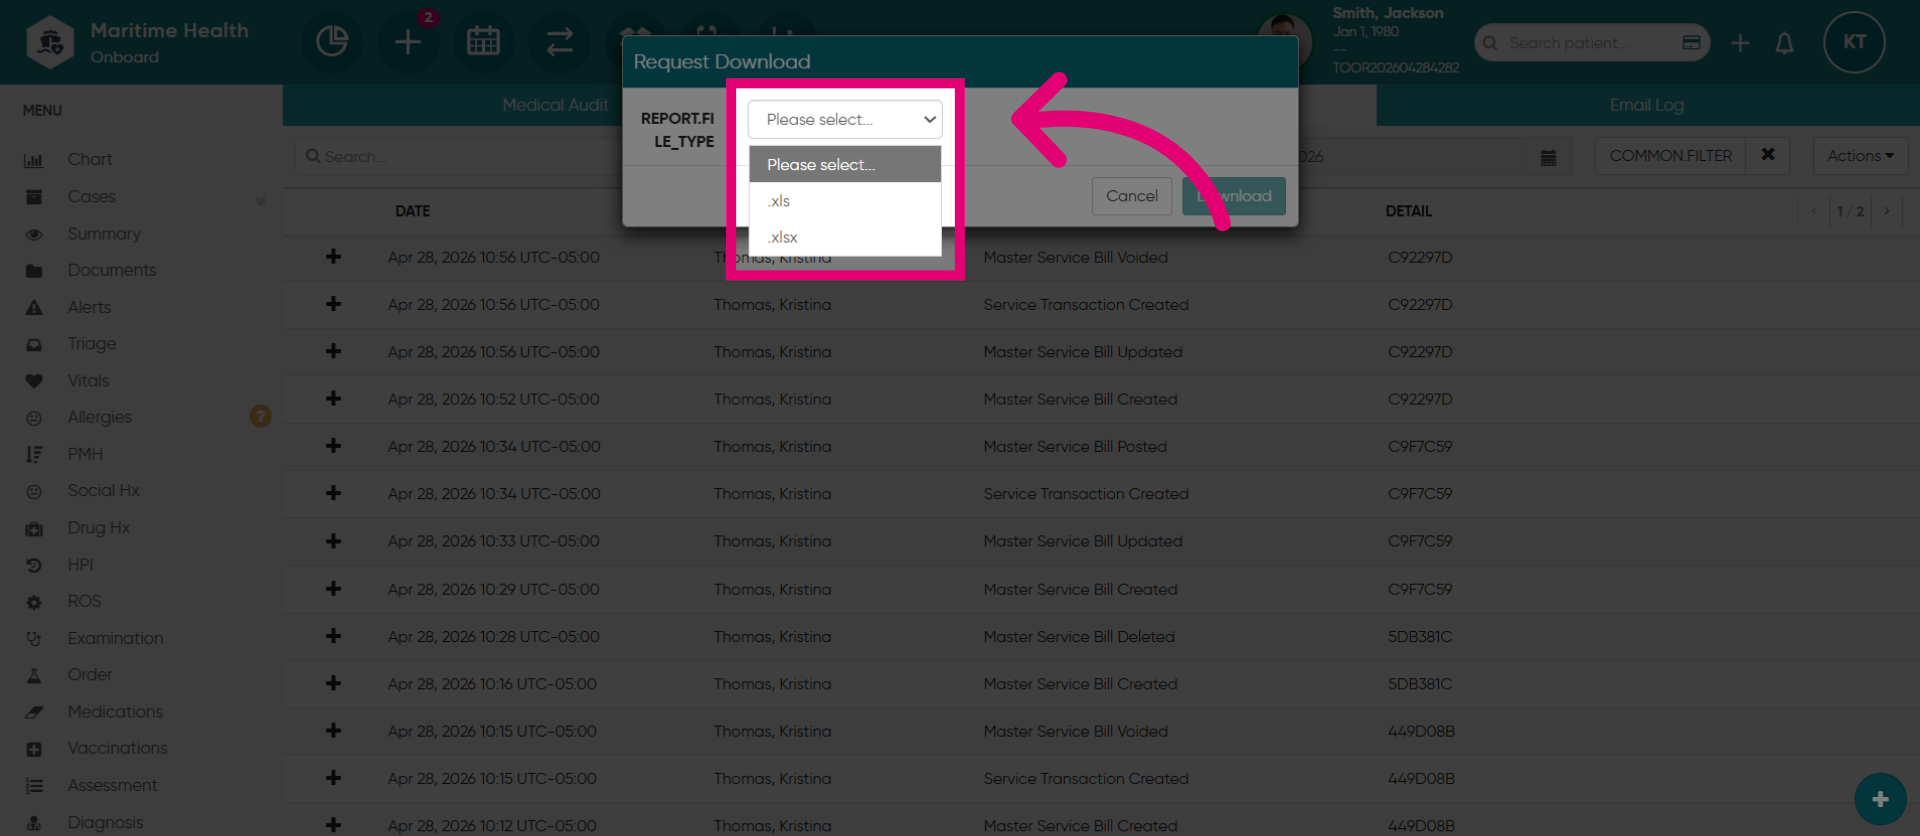
Task: Click the plus icon with badge 2
Action: click(408, 42)
